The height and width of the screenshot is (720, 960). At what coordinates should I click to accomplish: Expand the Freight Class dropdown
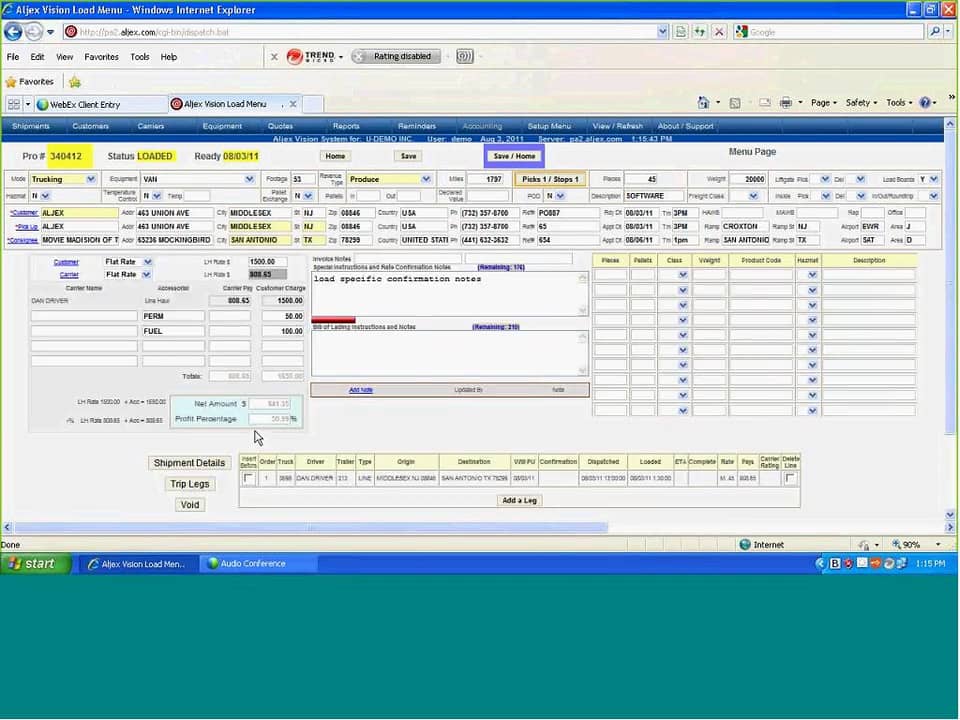753,196
